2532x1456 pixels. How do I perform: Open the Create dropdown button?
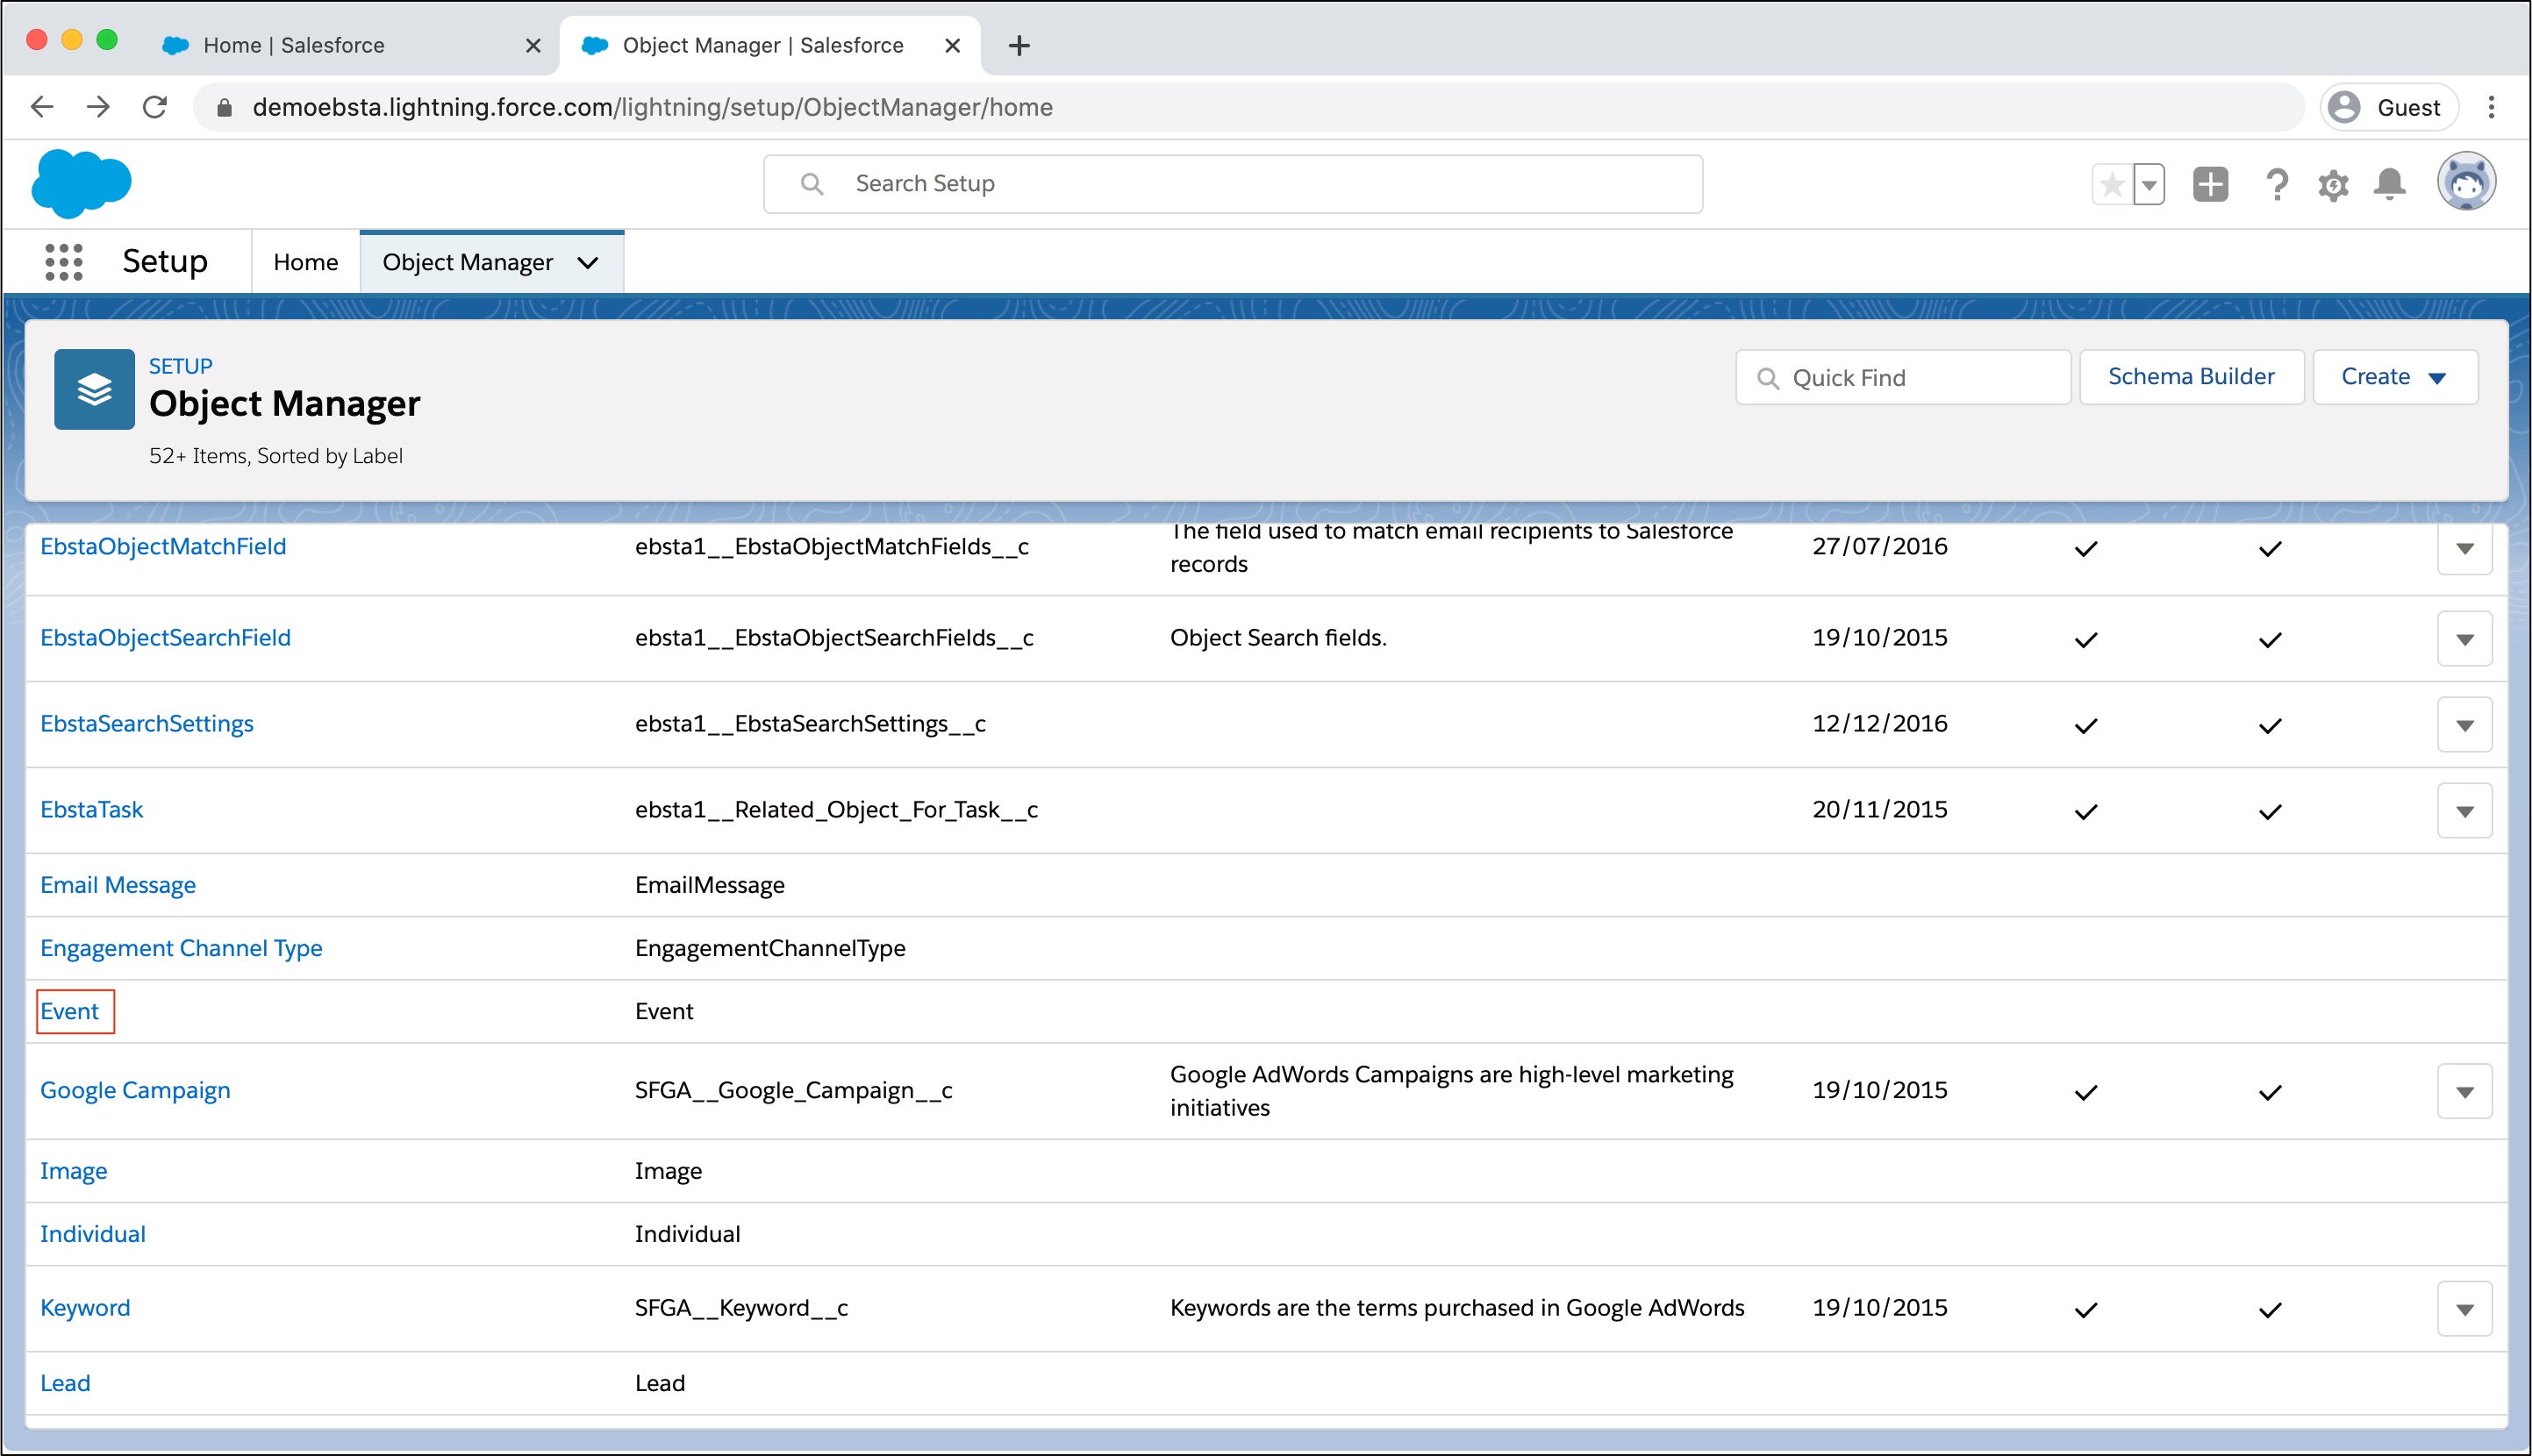2394,377
